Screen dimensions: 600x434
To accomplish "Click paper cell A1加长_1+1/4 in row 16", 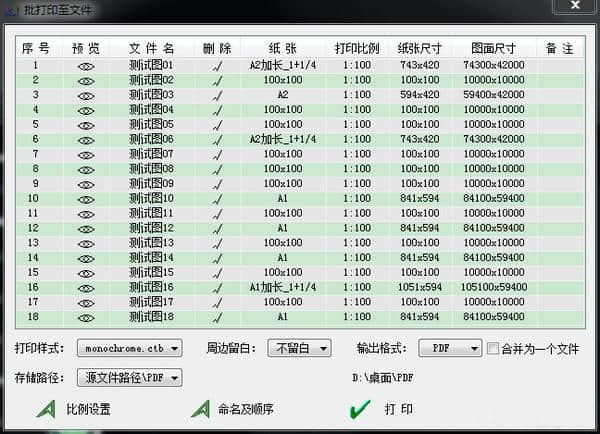I will [283, 287].
